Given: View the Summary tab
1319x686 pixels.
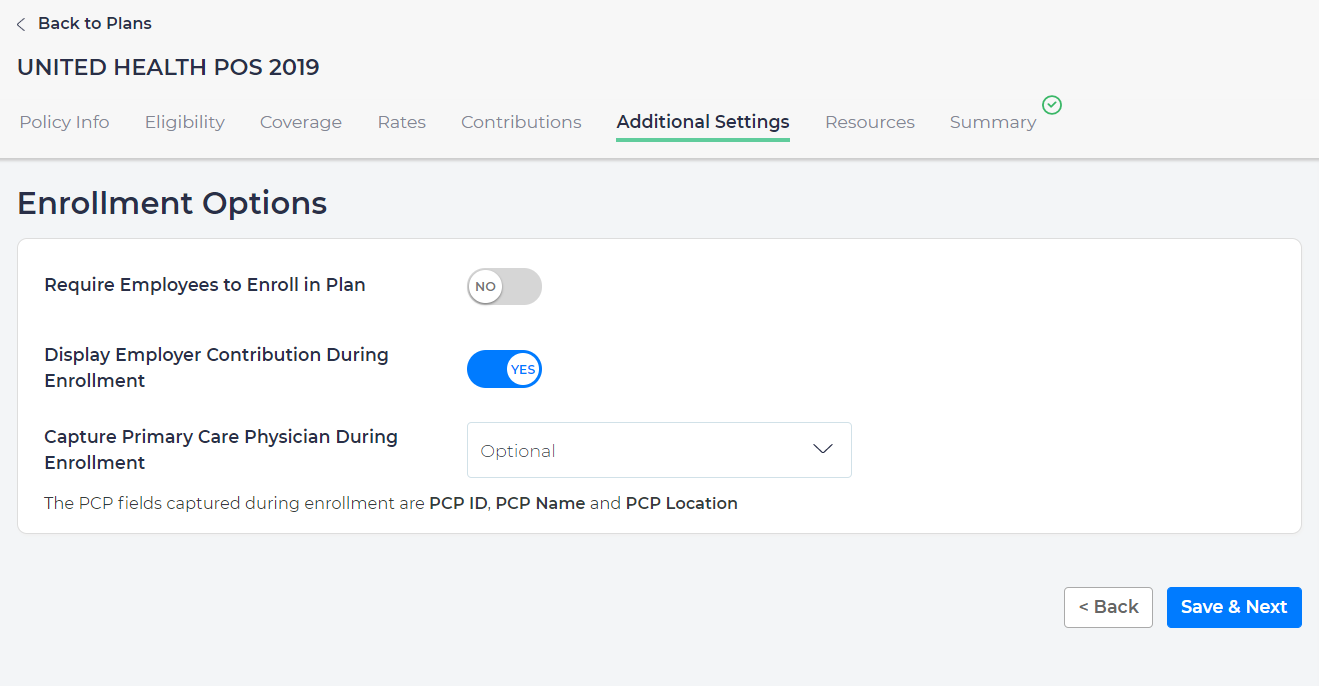Looking at the screenshot, I should [993, 122].
